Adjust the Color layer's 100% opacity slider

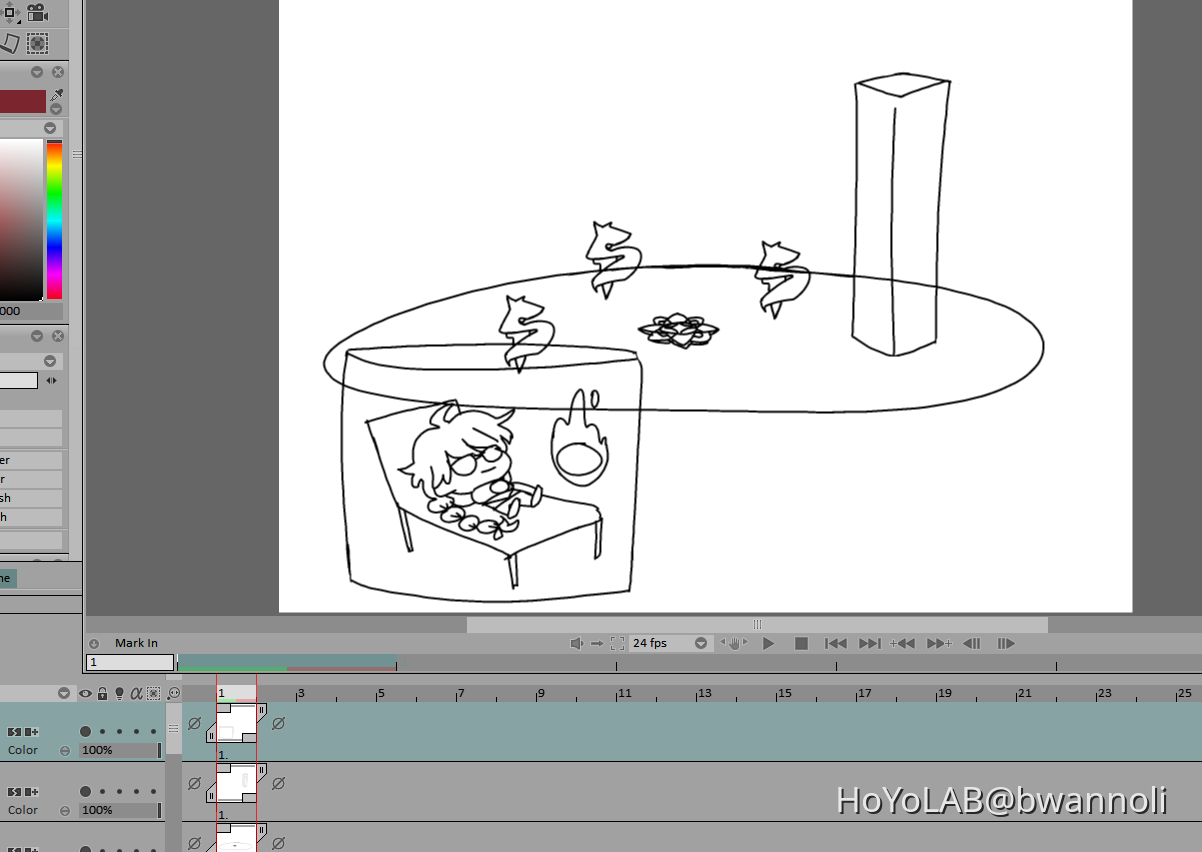click(x=119, y=749)
